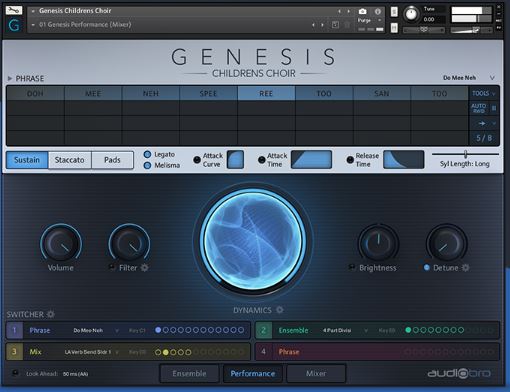Screen dimensions: 510x392
Task: Select the Staccato articulation
Action: (70, 160)
